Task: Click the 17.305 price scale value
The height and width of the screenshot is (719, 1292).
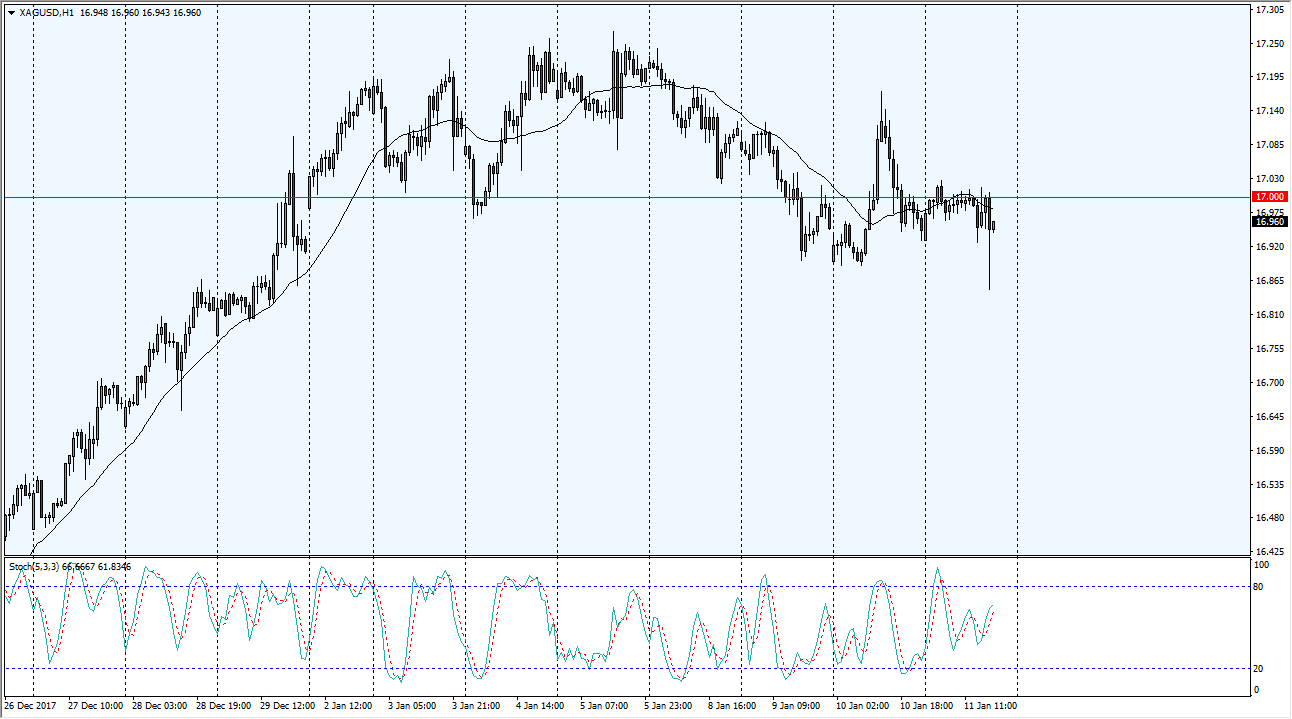Action: 1269,9
